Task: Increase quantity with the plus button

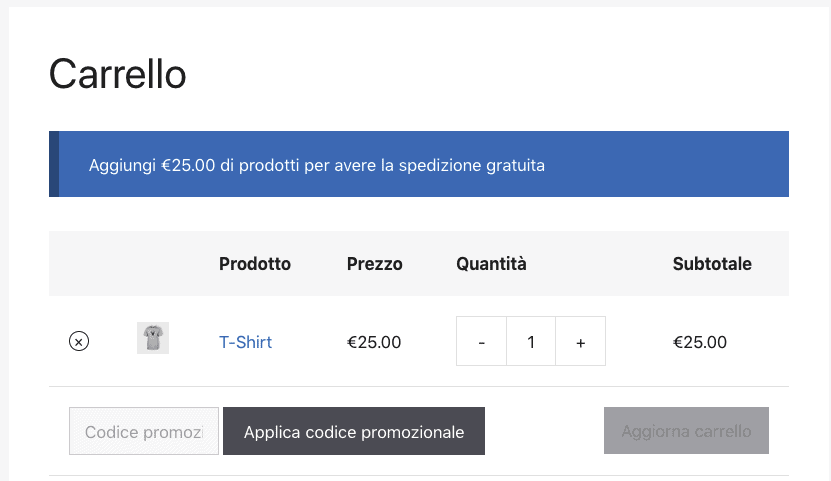Action: [580, 342]
